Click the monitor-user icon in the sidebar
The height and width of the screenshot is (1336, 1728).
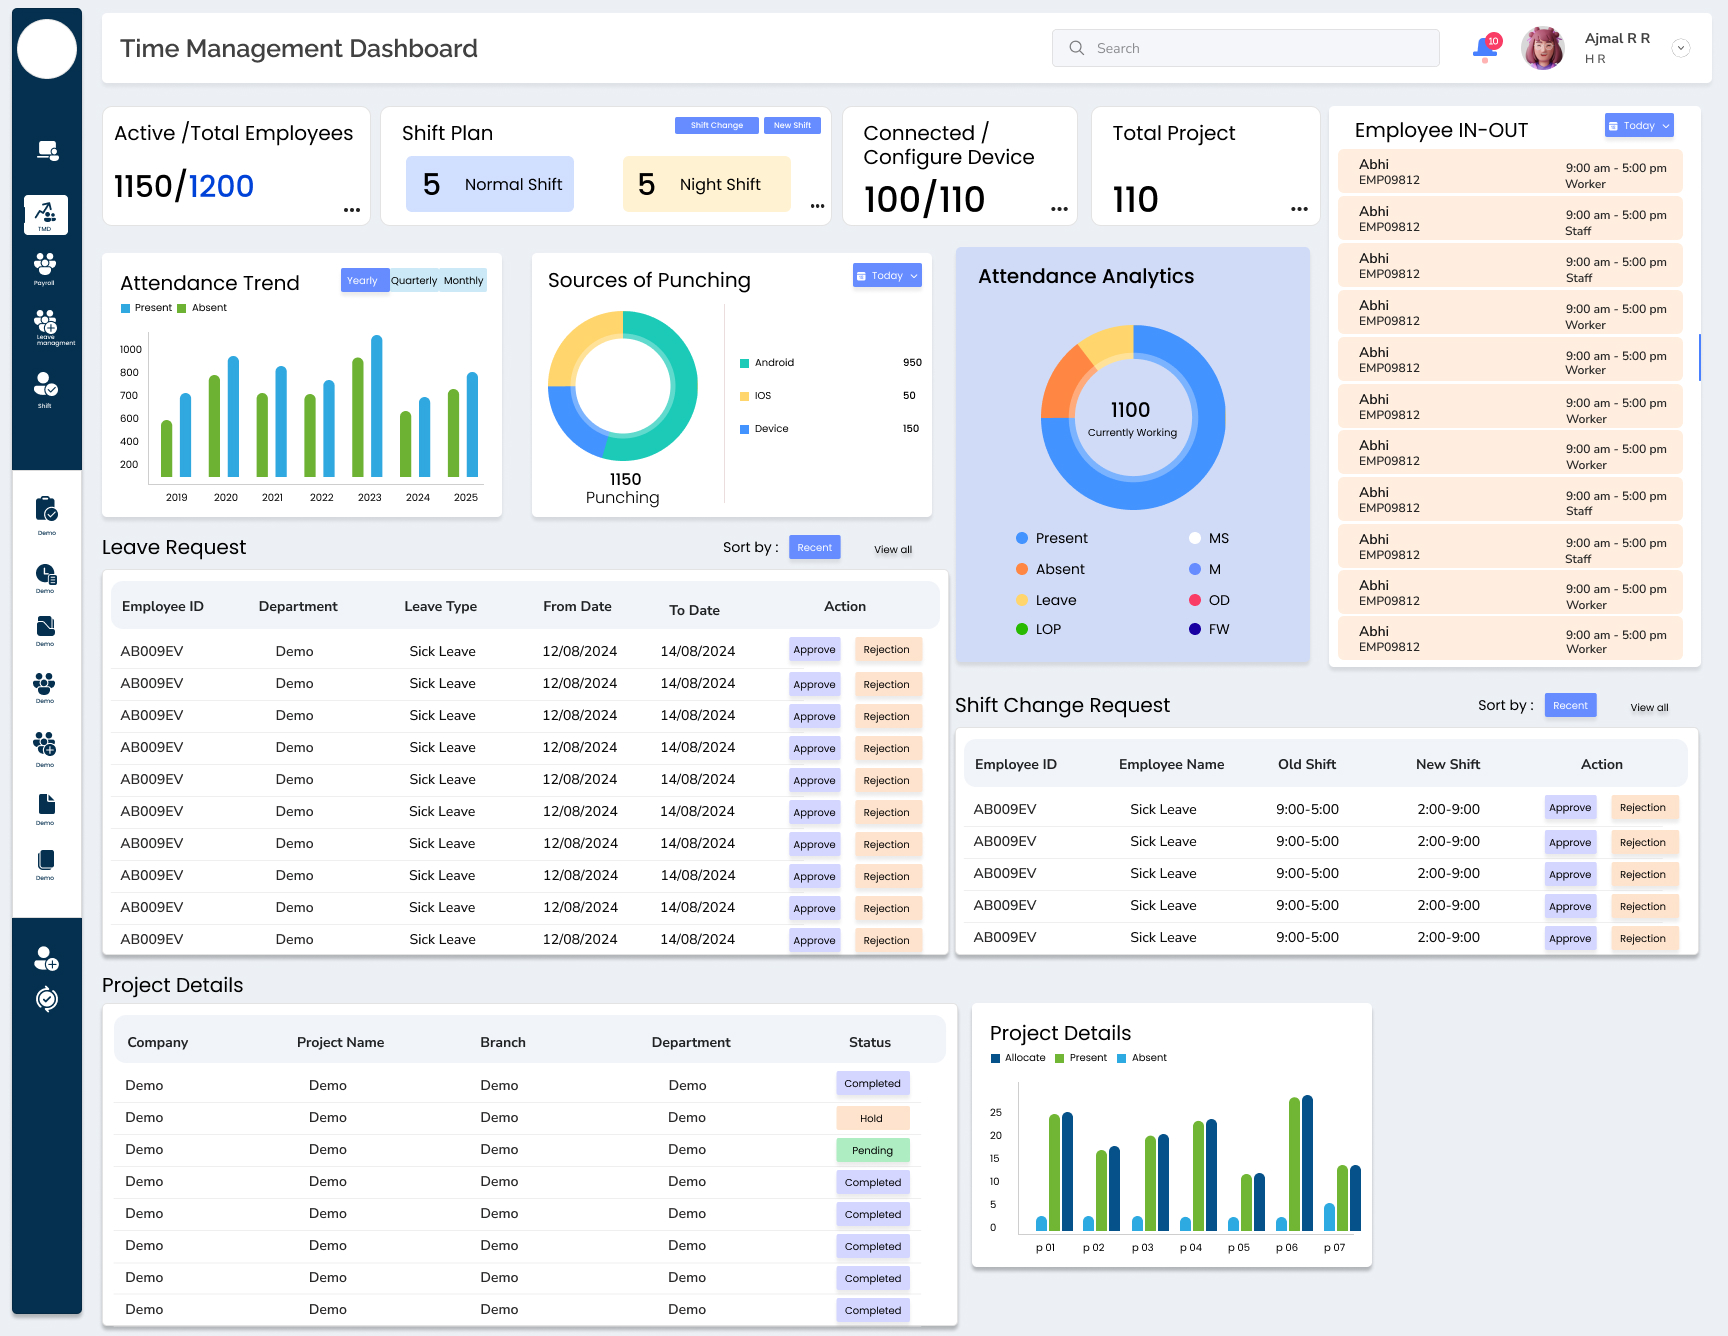point(47,151)
